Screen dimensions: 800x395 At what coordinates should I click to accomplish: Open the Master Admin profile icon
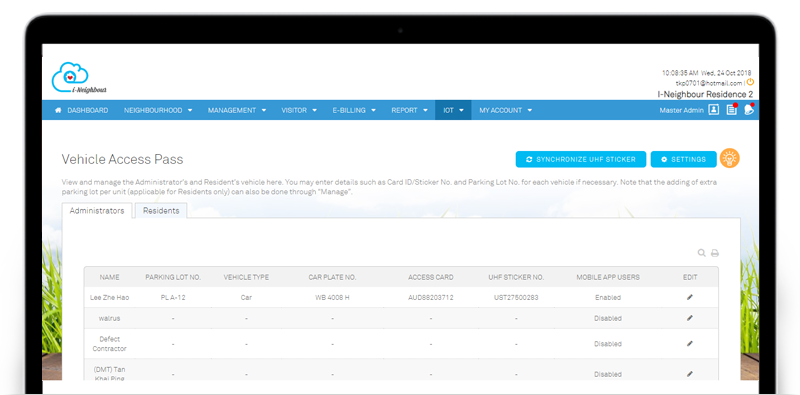(714, 110)
